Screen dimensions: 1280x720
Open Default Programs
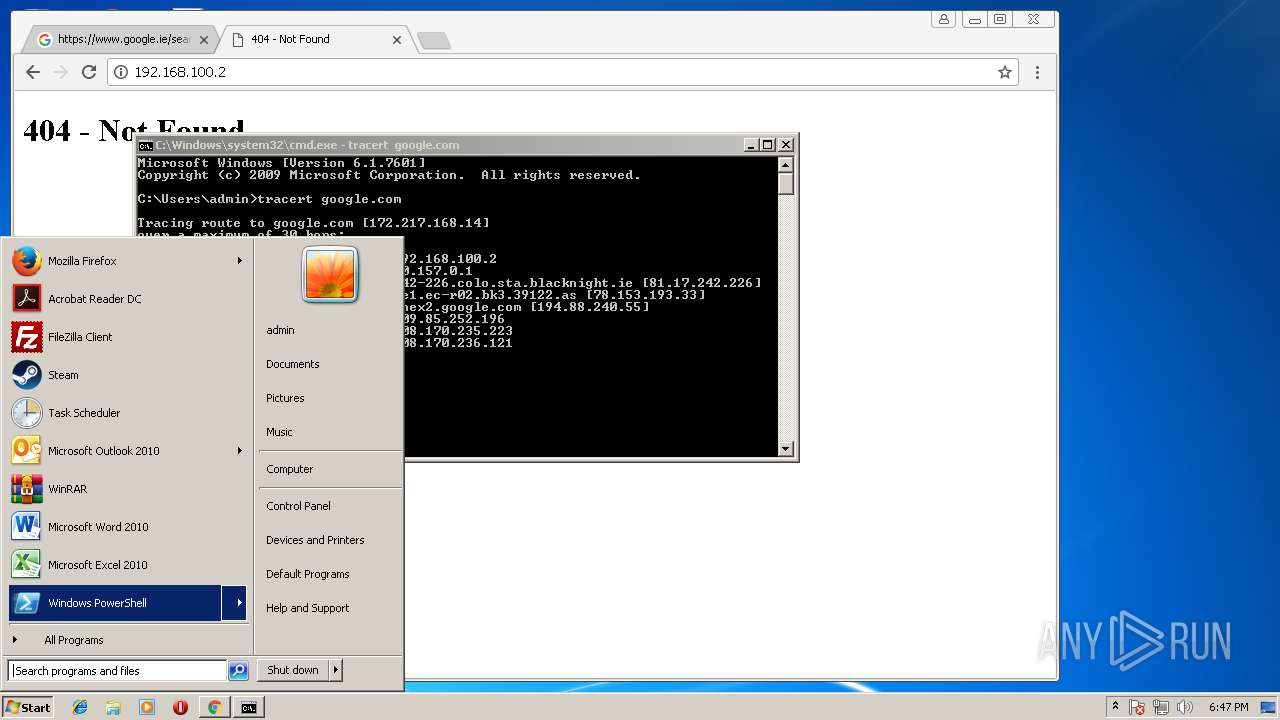pos(308,574)
